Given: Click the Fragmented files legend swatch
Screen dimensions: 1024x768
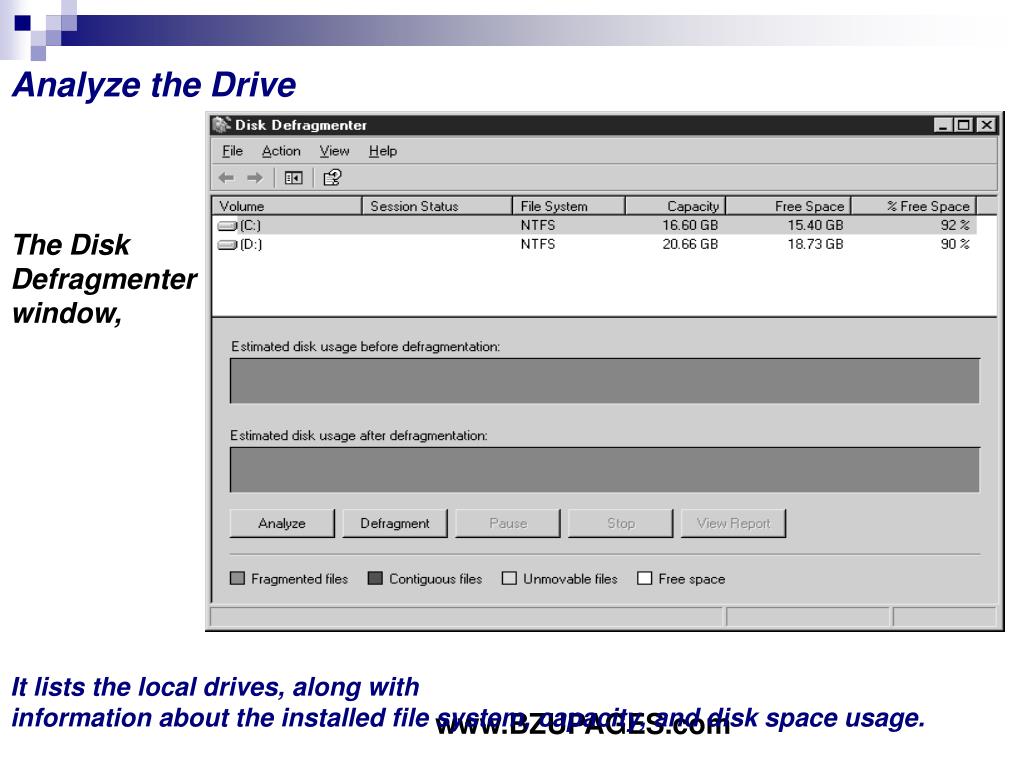Looking at the screenshot, I should tap(238, 579).
